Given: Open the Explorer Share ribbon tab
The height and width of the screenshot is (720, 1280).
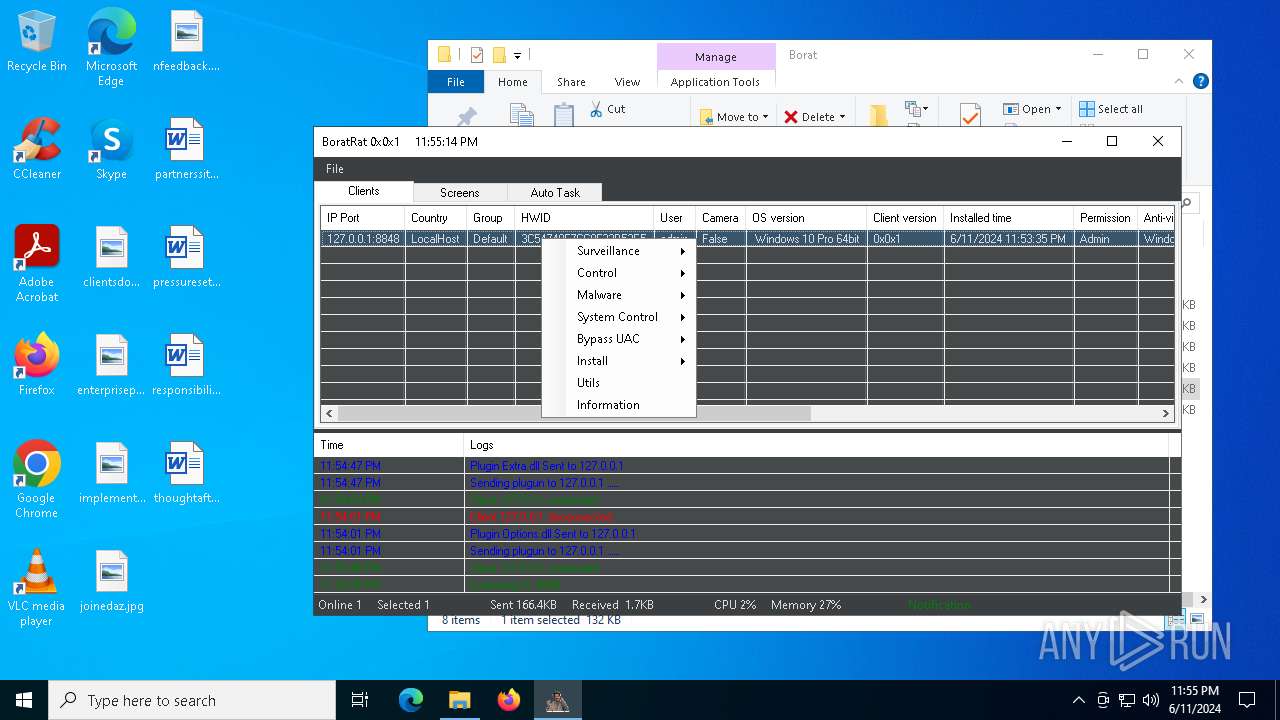Looking at the screenshot, I should tap(572, 82).
